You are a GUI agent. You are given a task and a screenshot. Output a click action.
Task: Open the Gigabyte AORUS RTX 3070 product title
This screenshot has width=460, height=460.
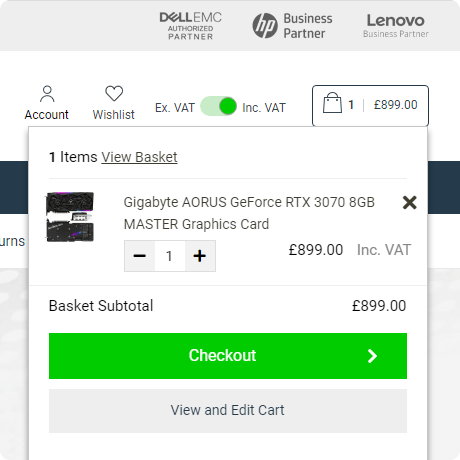249,213
